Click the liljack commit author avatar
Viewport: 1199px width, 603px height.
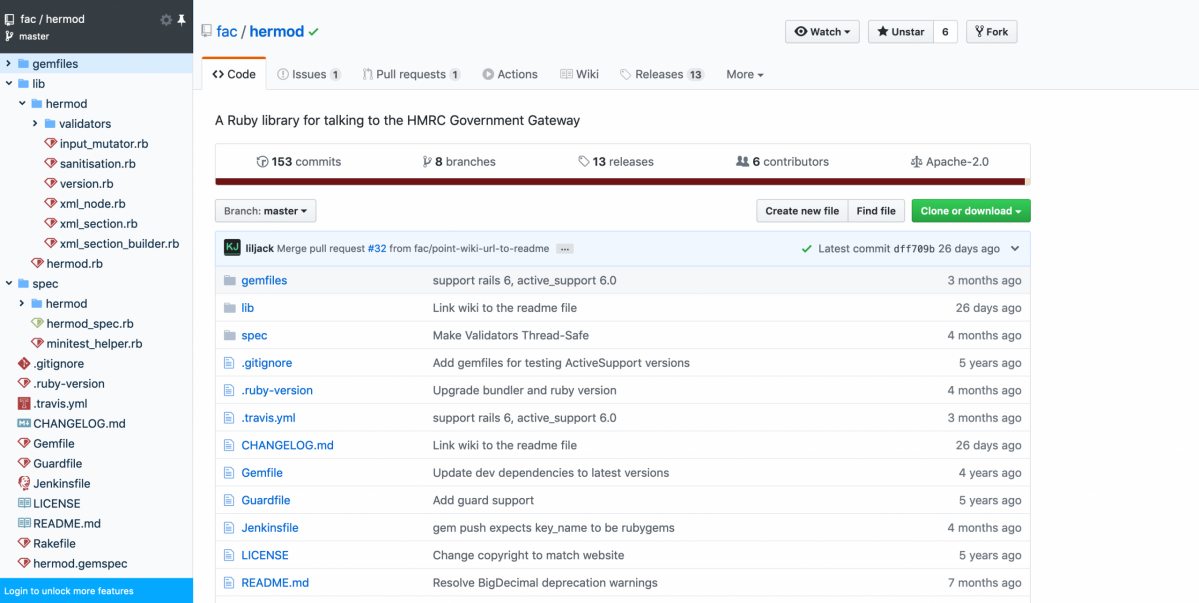pos(232,248)
